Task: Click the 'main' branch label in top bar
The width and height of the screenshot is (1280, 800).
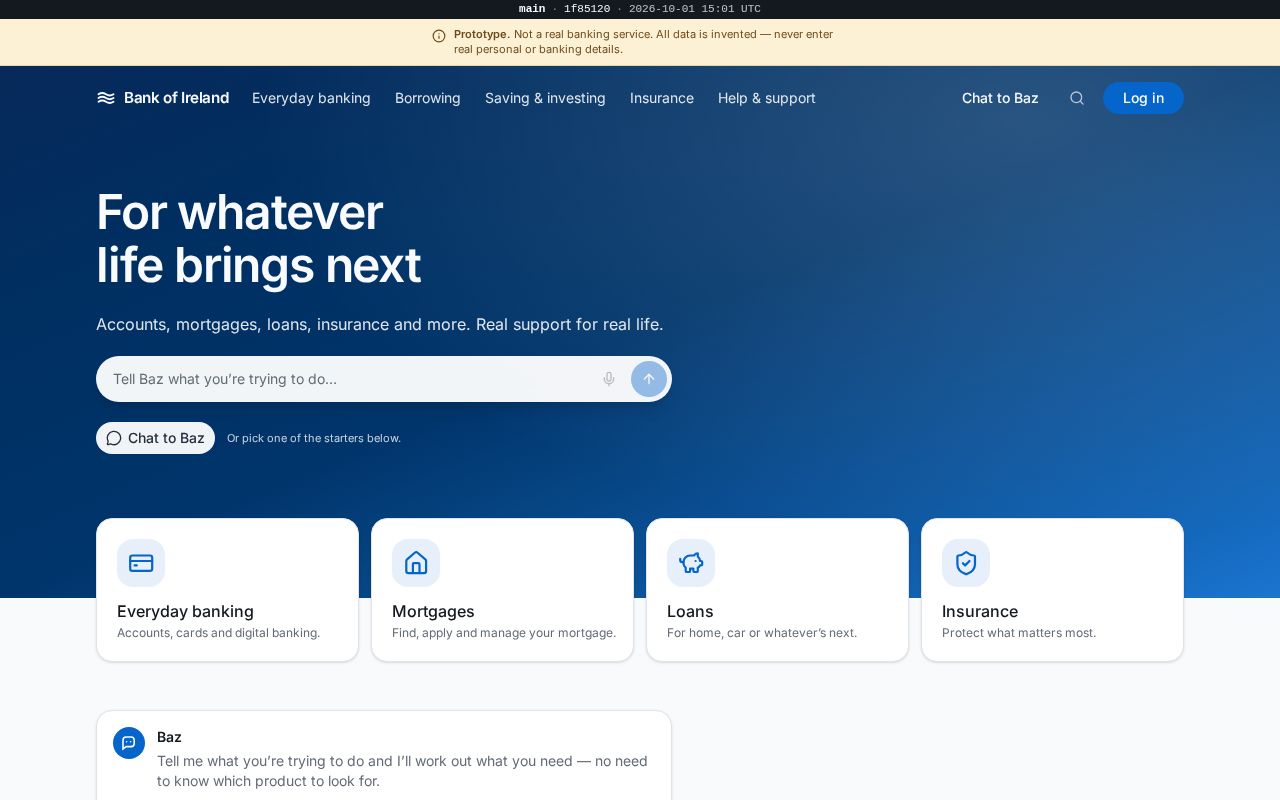Action: (x=532, y=9)
